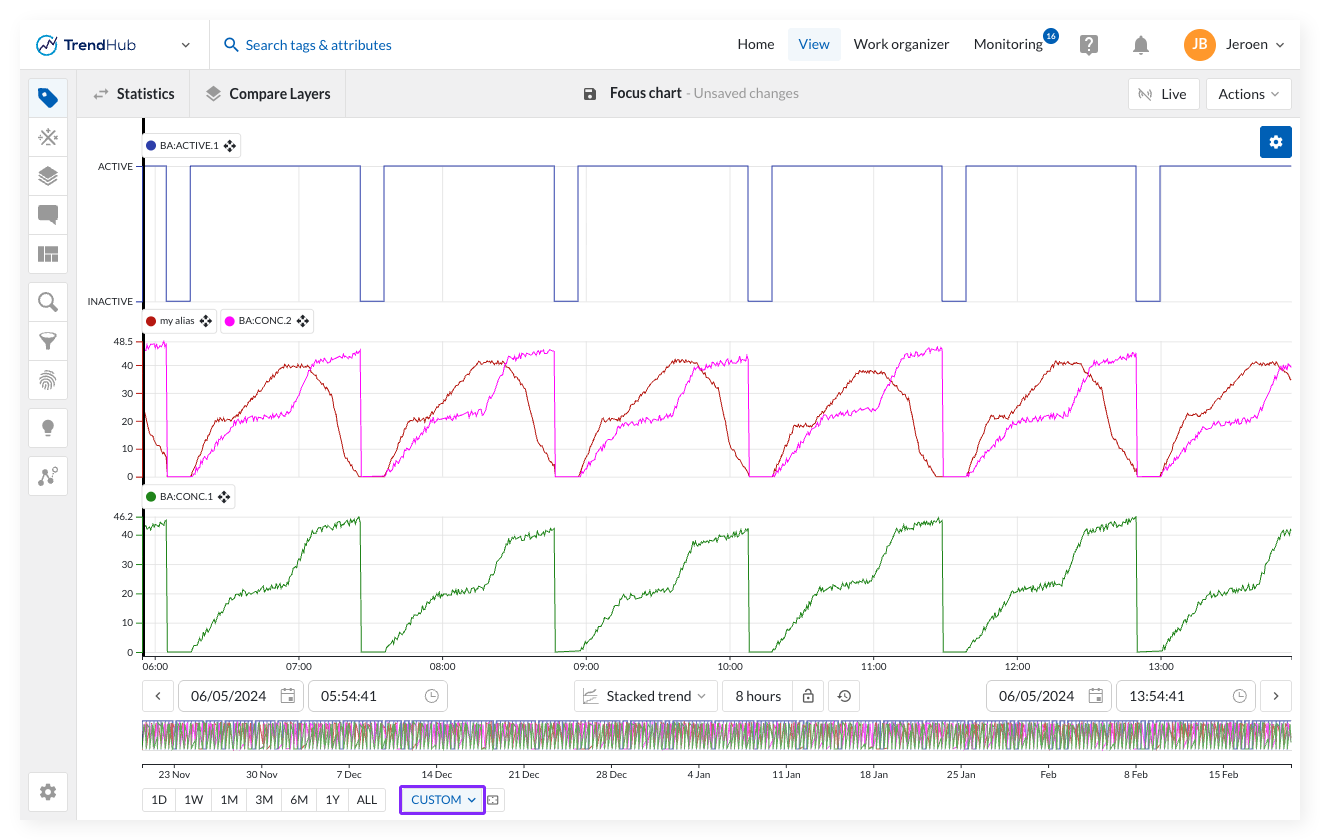The height and width of the screenshot is (840, 1320).
Task: Select the 1W time range preset
Action: (x=193, y=800)
